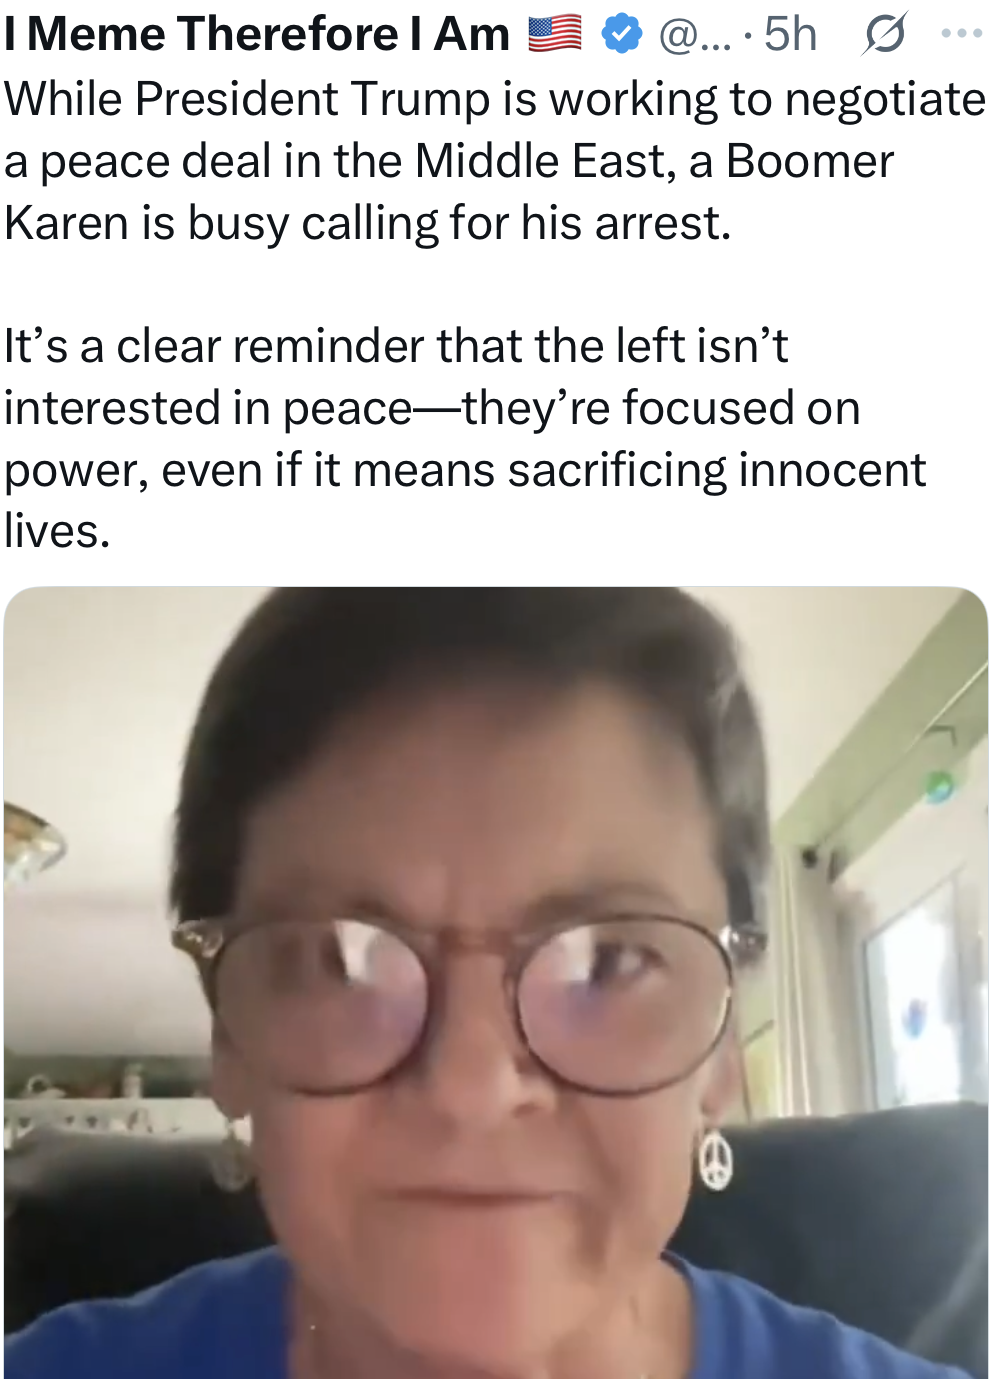Click the separator dot before the 5h timestamp
Image resolution: width=995 pixels, height=1379 pixels.
point(748,38)
